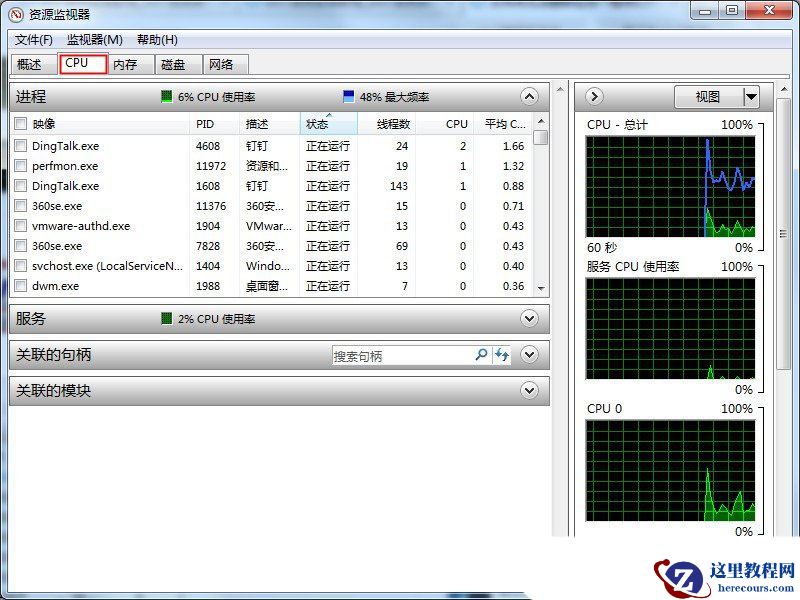This screenshot has width=800, height=600.
Task: Collapse the 进程 section
Action: (x=529, y=97)
